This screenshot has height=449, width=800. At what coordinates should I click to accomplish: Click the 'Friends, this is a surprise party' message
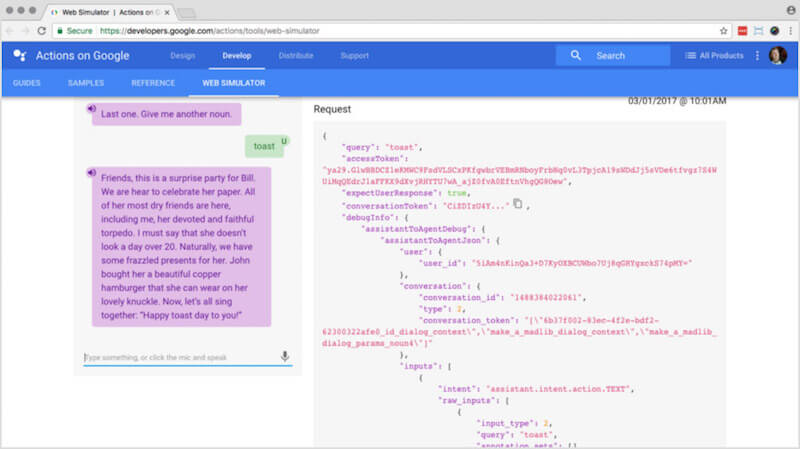pos(181,246)
